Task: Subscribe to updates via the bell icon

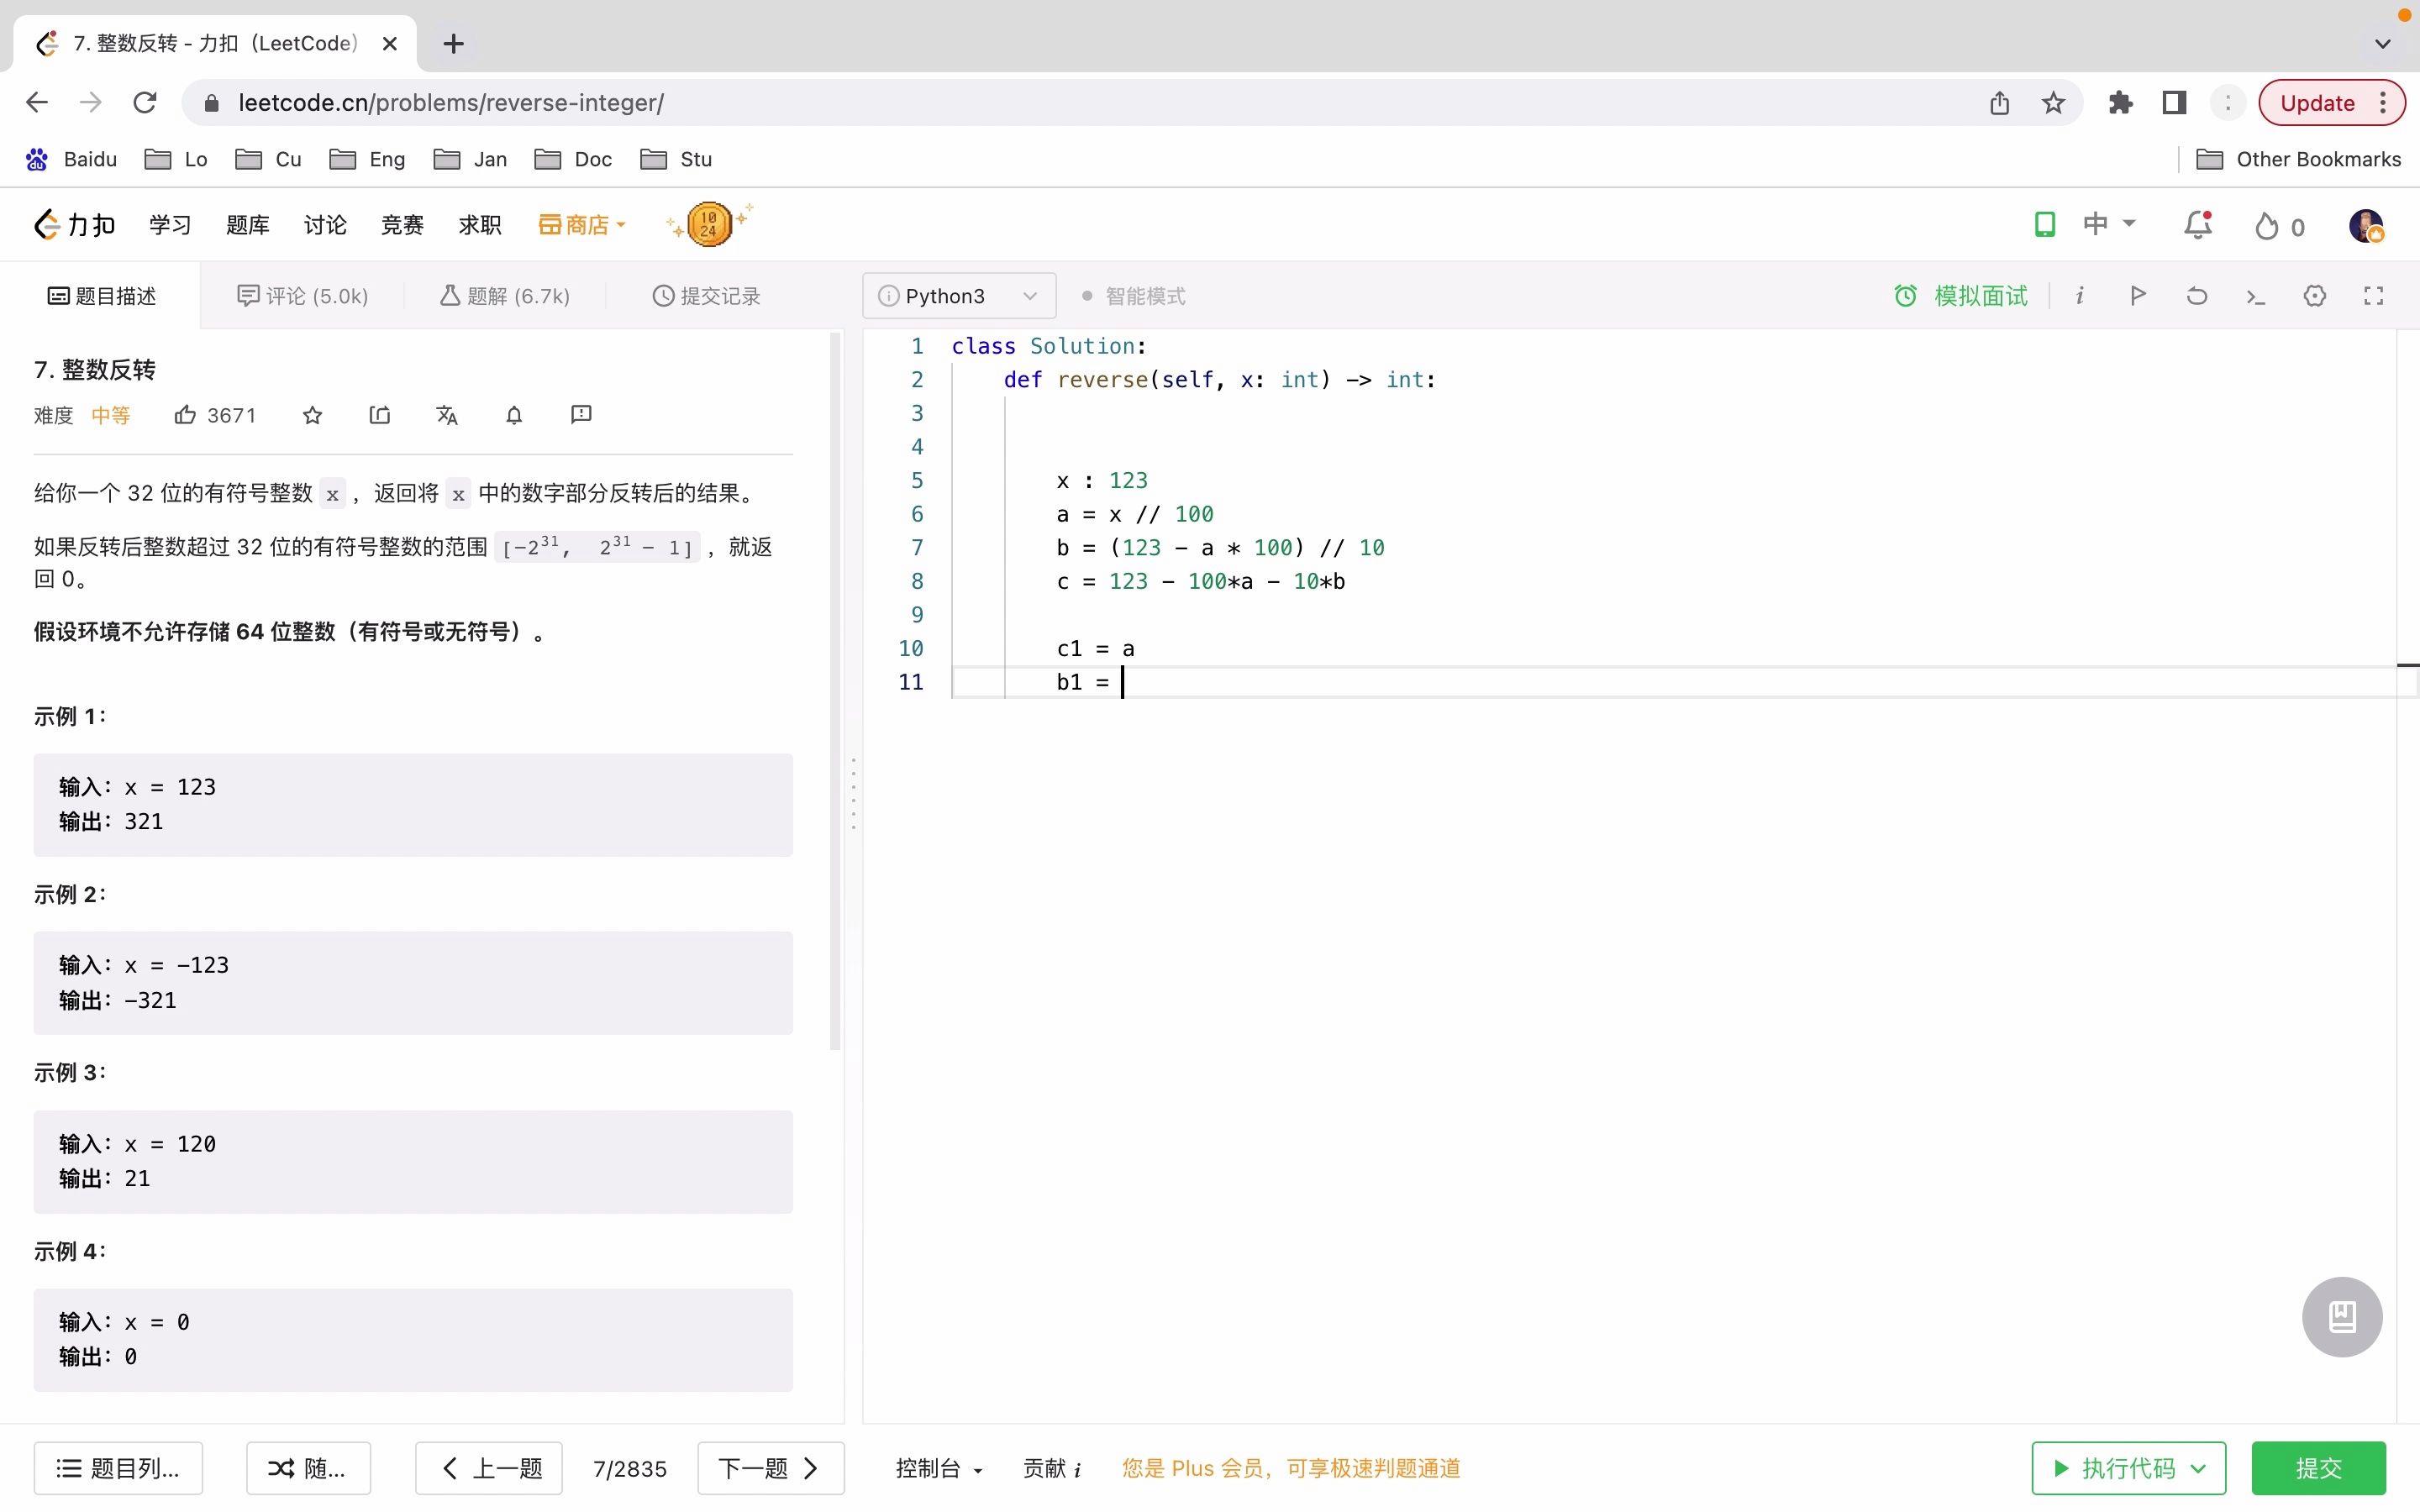Action: (x=513, y=414)
